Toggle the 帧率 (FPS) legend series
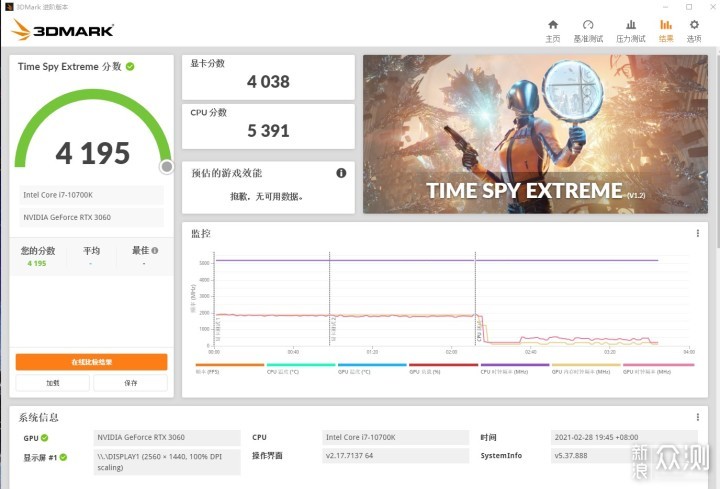 click(230, 368)
